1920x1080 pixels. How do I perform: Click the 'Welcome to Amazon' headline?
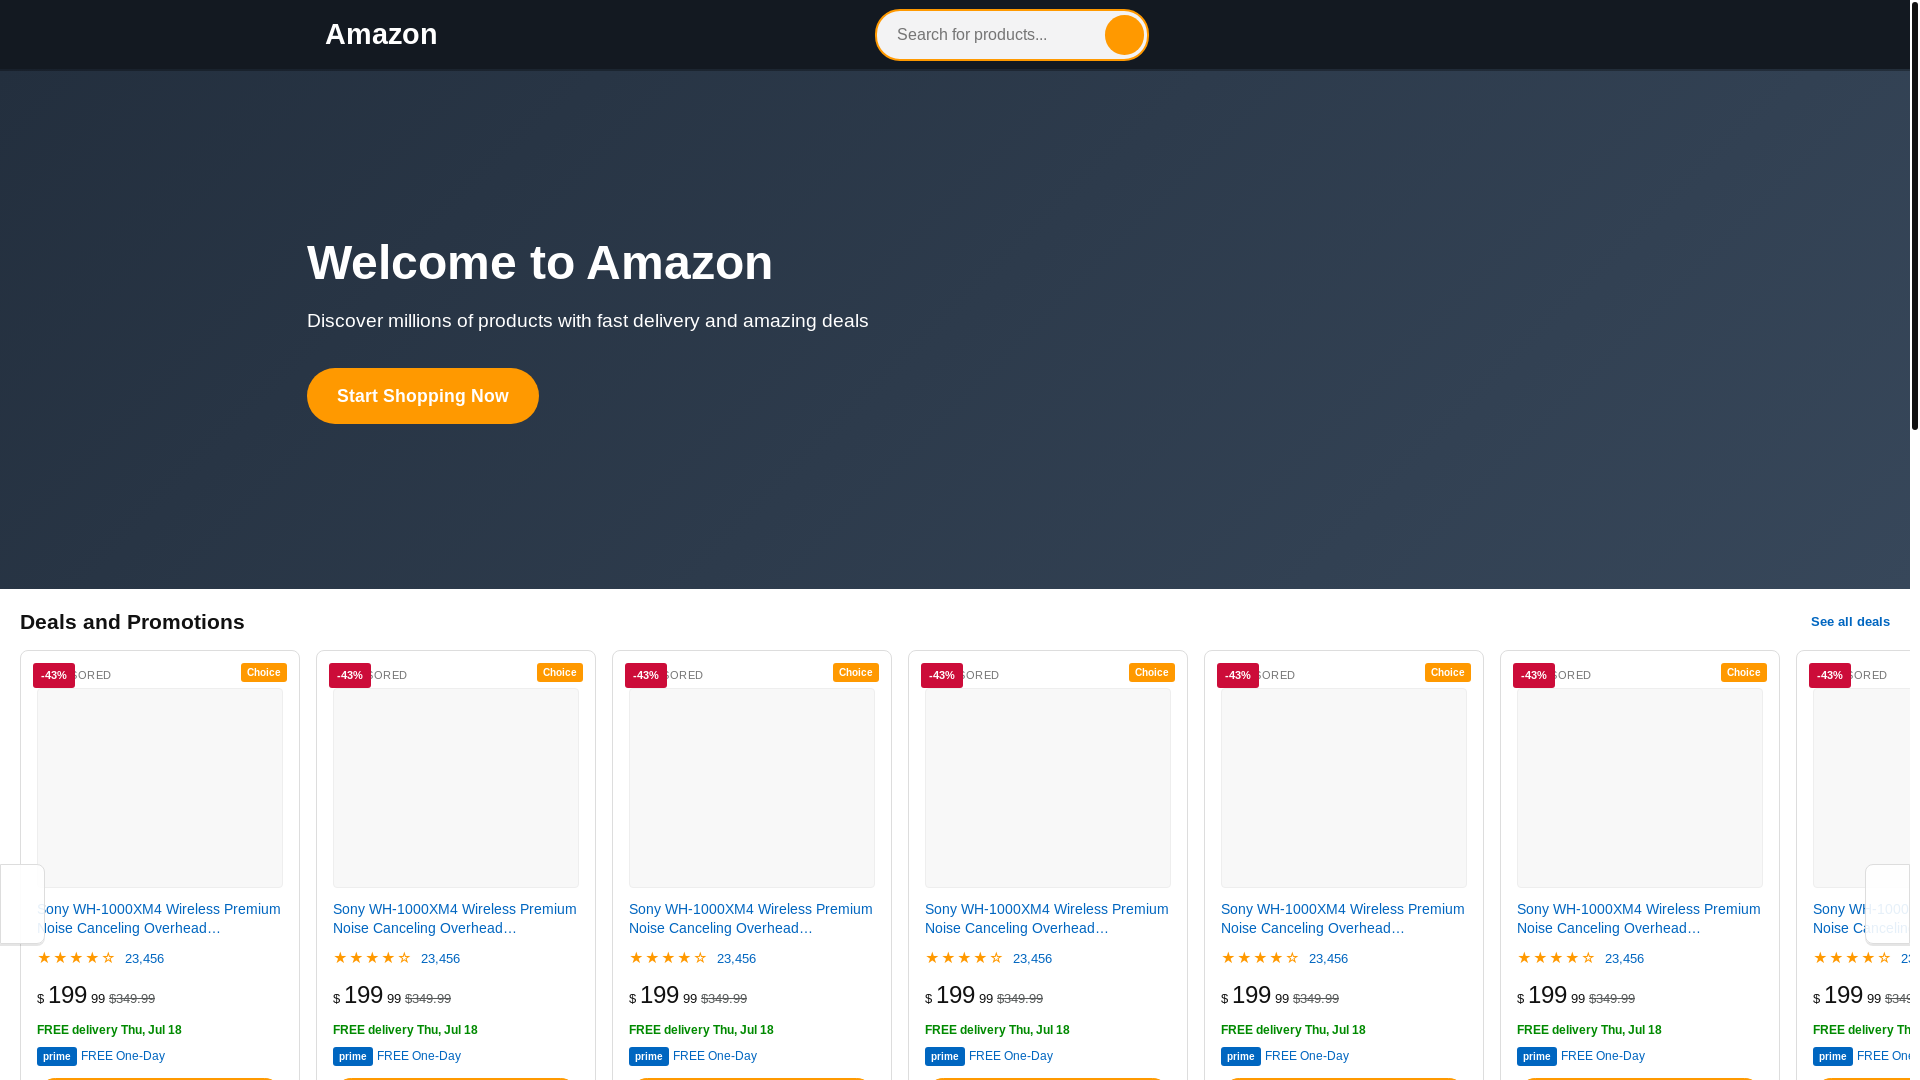tap(540, 263)
